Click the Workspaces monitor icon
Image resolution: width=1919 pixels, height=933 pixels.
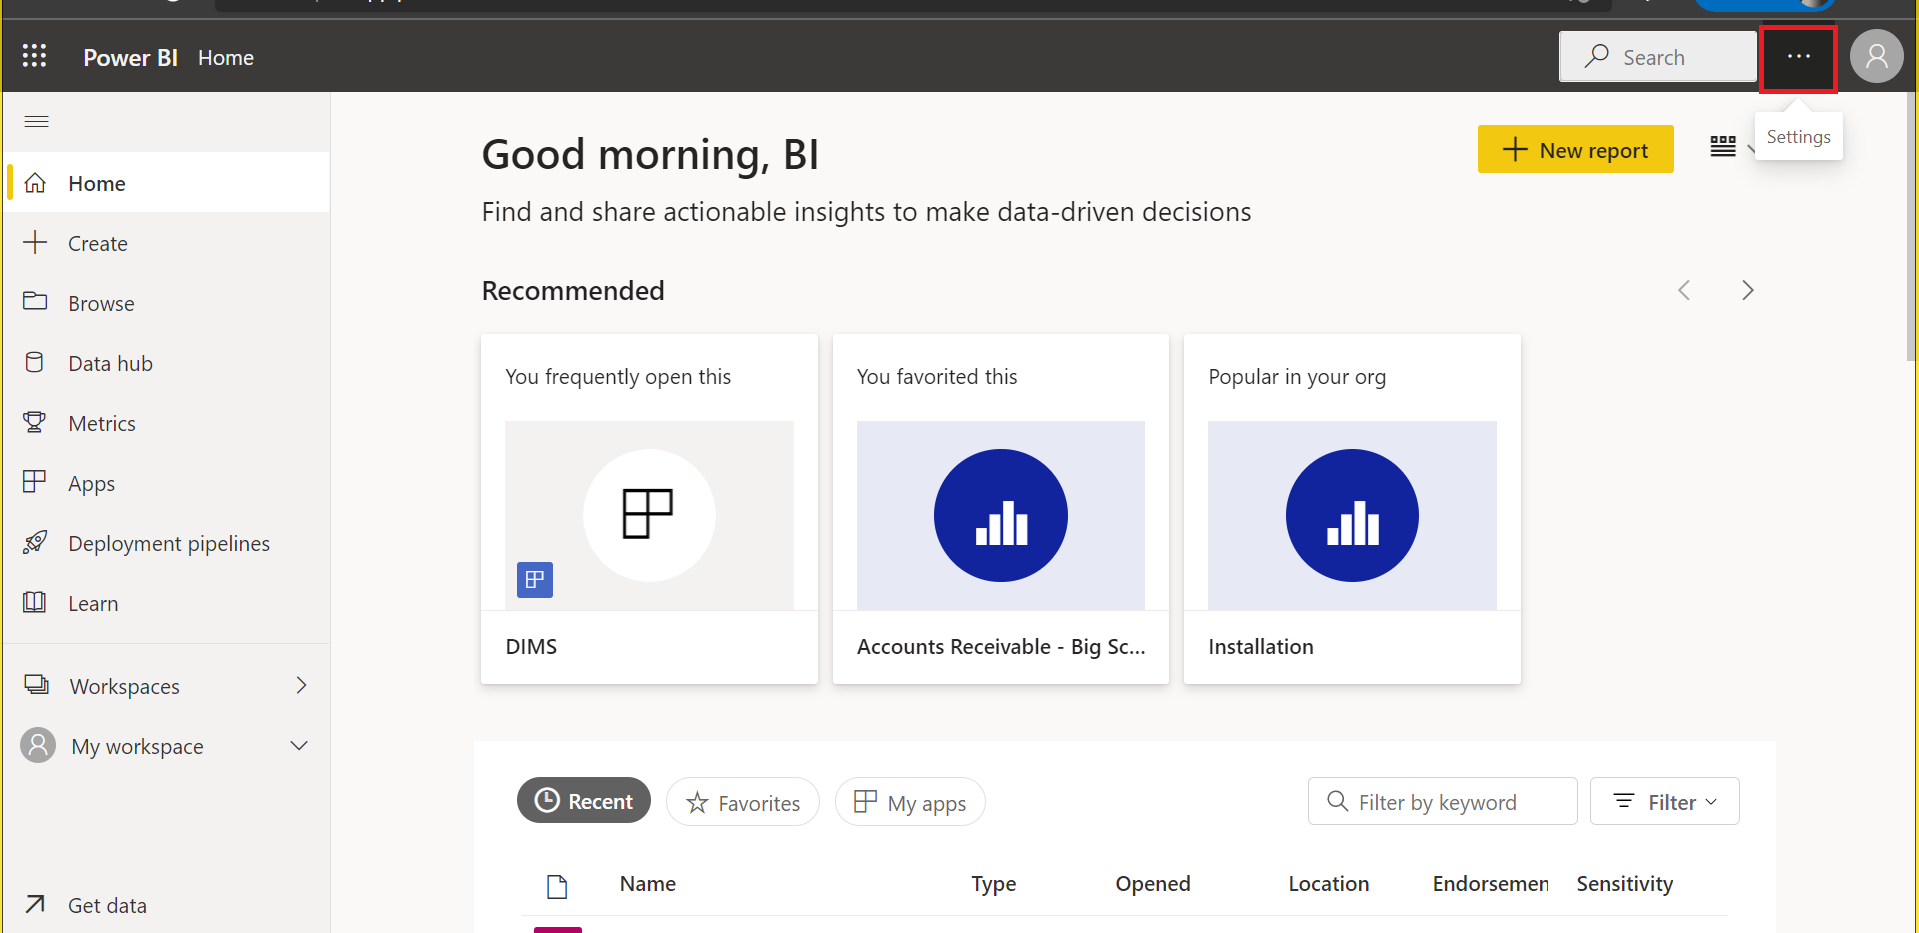click(x=36, y=685)
